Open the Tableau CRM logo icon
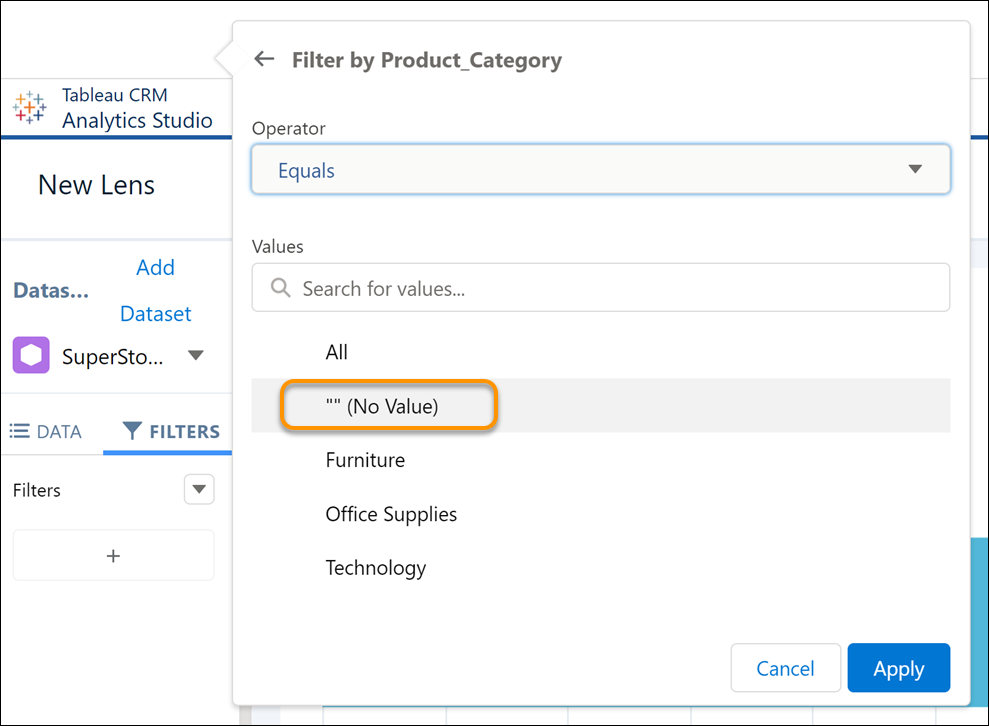Viewport: 989px width, 726px height. [29, 107]
